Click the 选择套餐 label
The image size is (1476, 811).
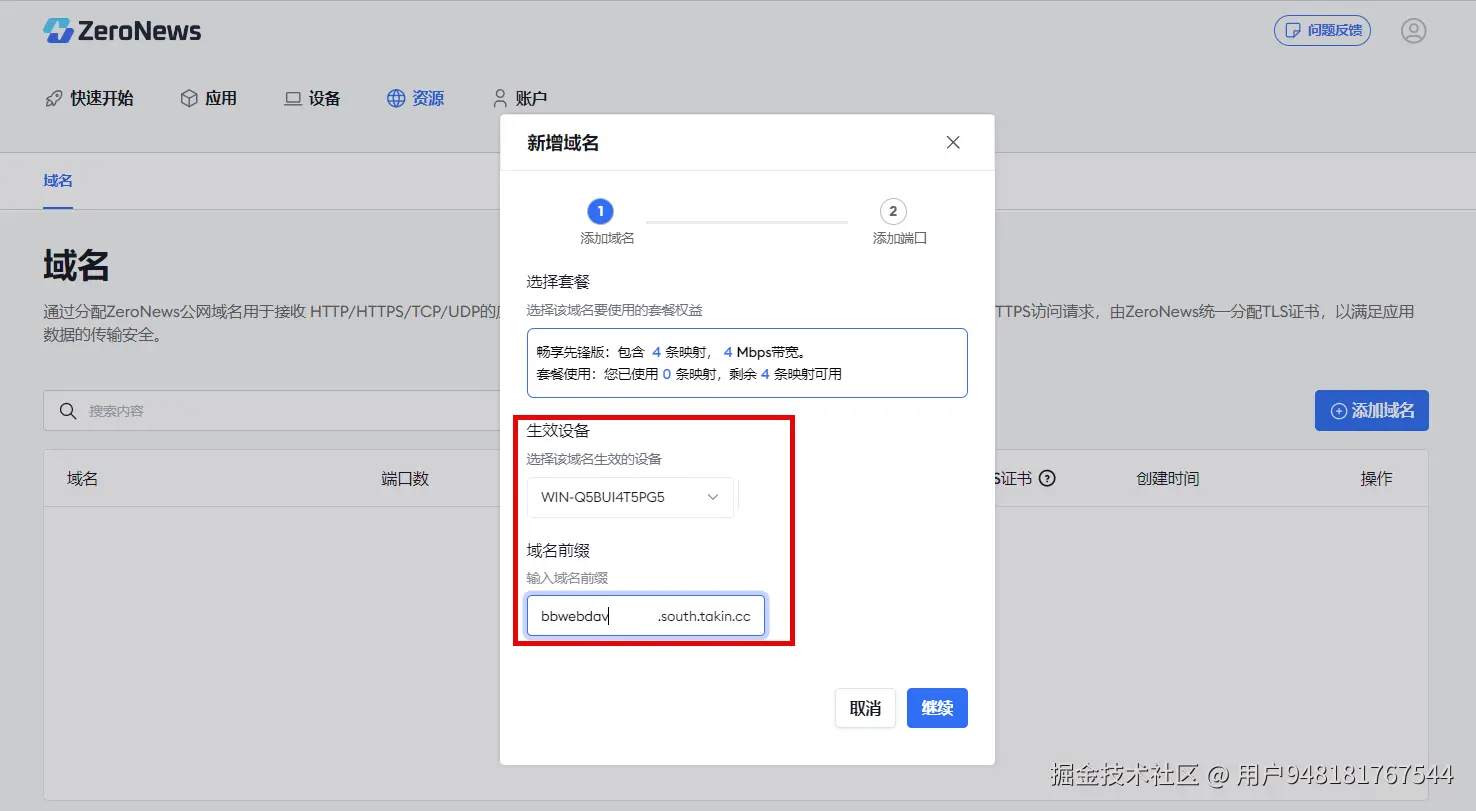click(x=558, y=282)
